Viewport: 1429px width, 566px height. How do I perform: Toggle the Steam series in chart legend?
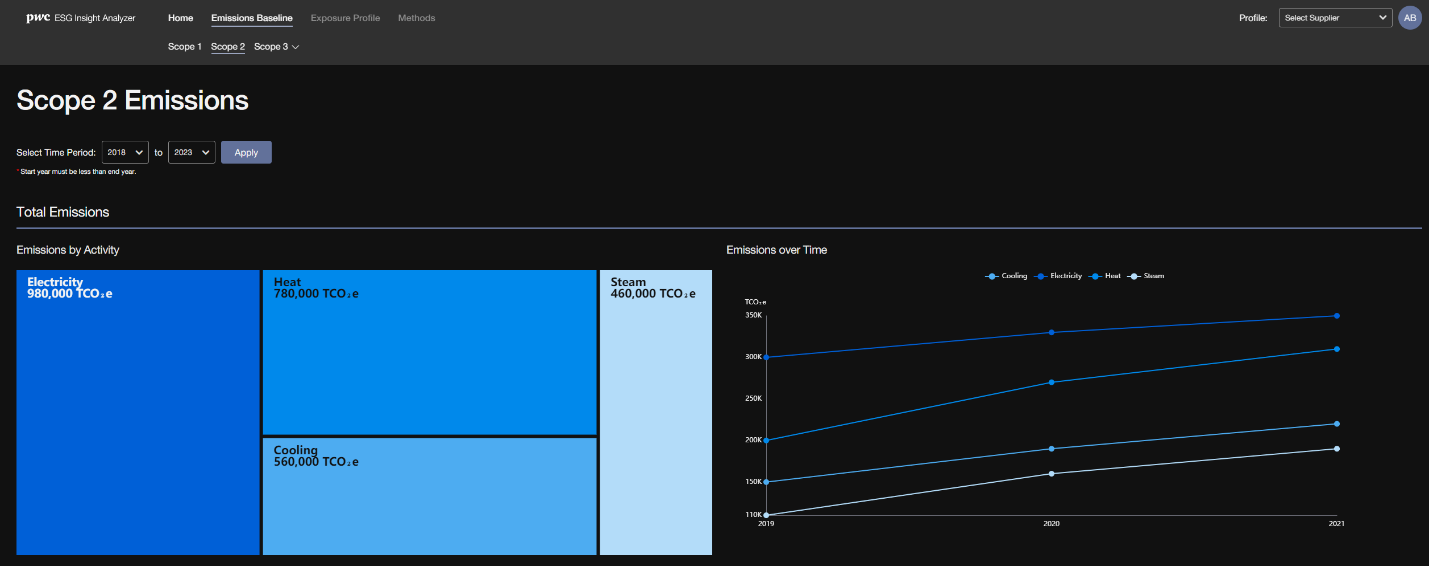pyautogui.click(x=1146, y=276)
